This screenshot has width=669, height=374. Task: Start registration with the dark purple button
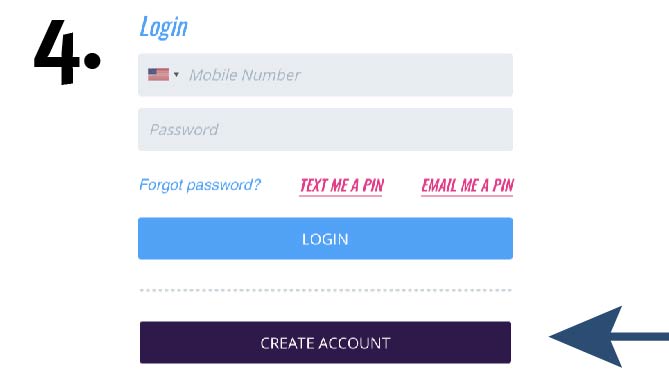pos(325,342)
